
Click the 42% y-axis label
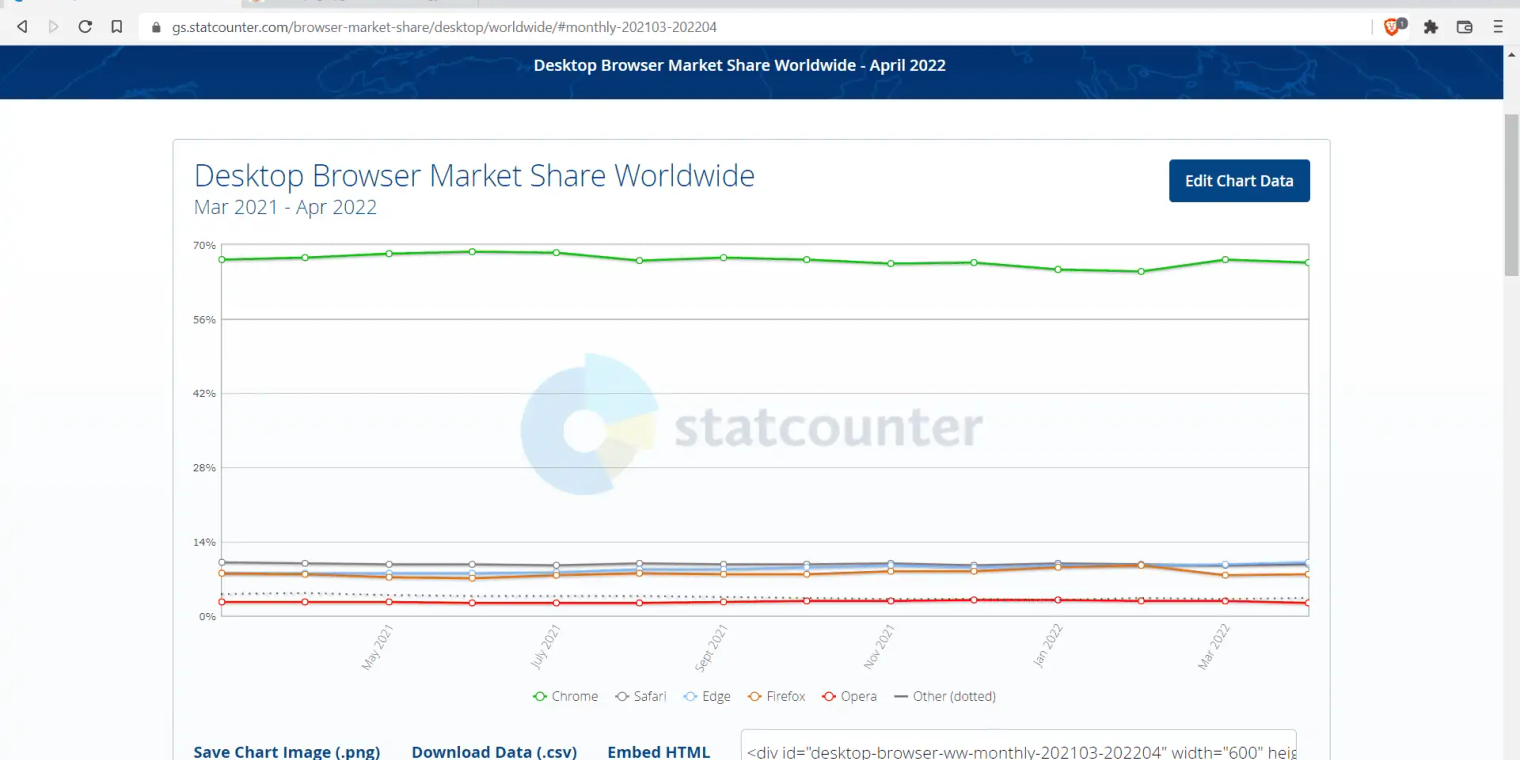point(204,393)
